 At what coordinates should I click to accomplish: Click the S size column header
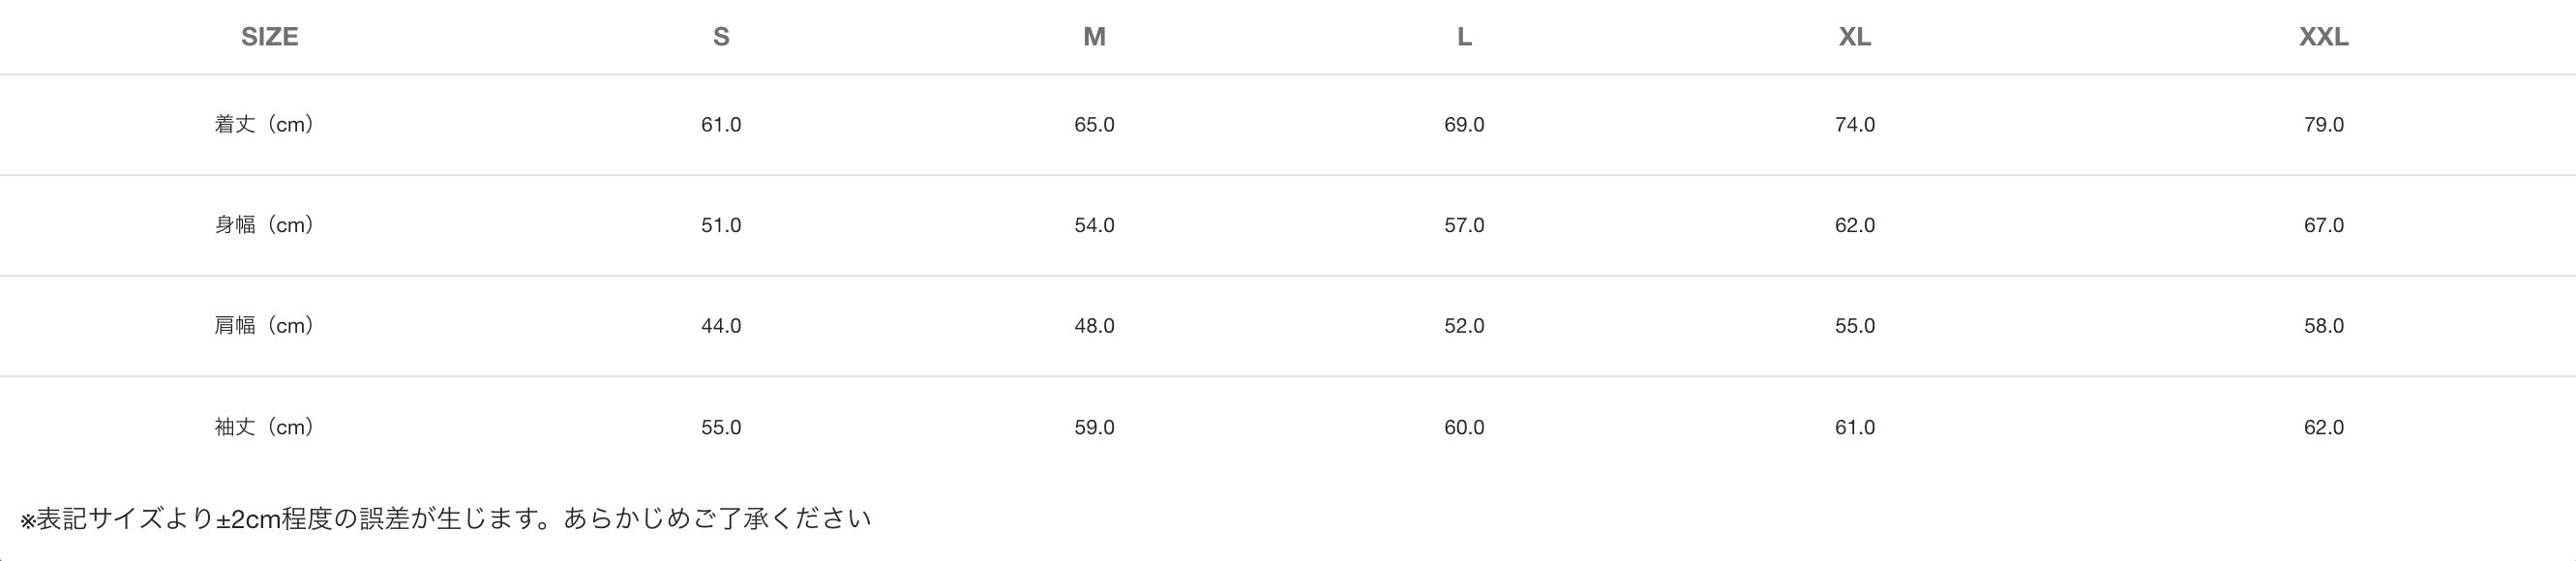[x=721, y=37]
